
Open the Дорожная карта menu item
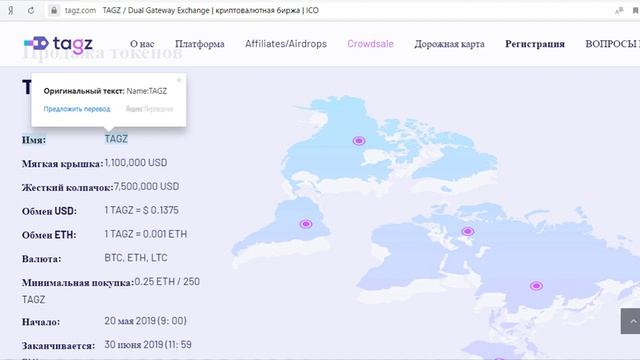point(449,44)
